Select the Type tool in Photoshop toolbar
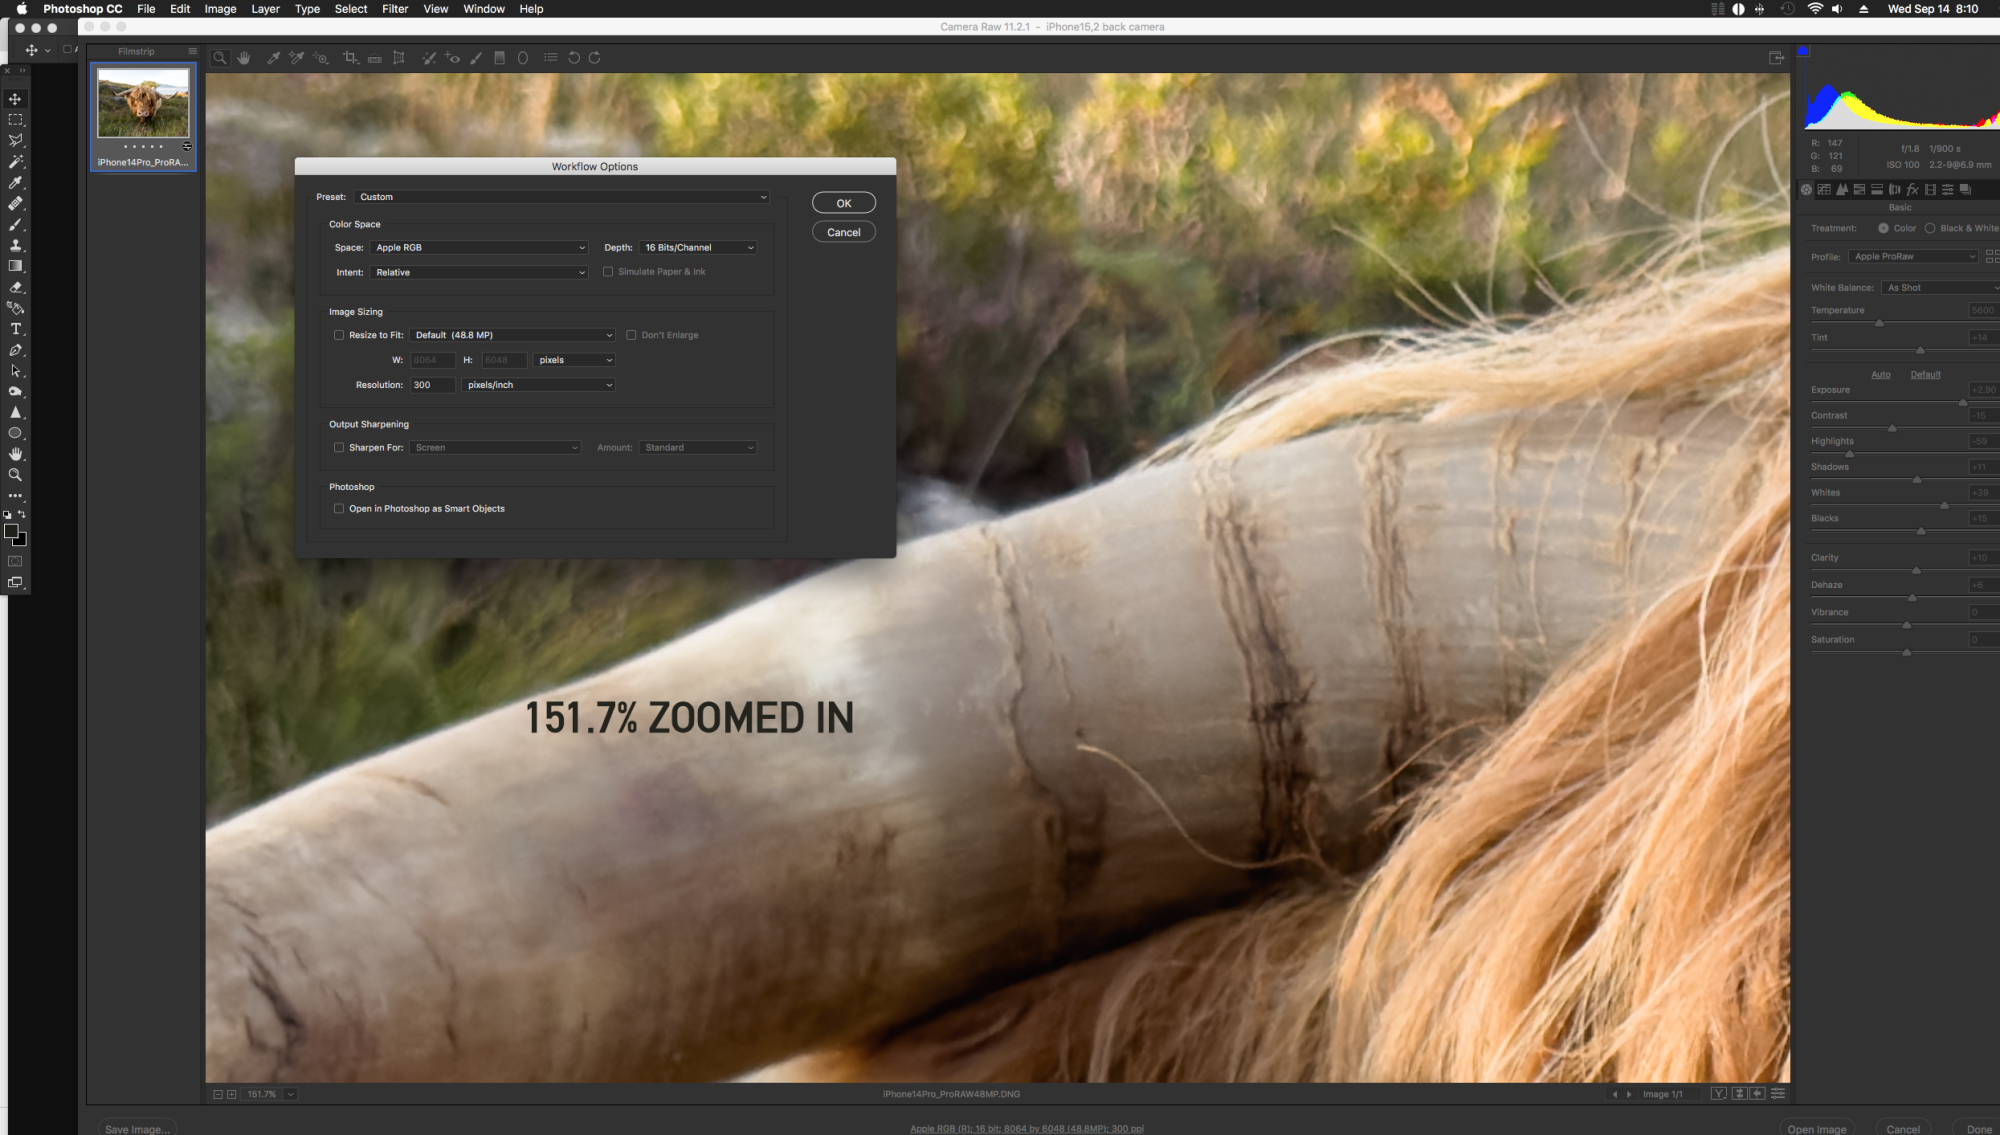The image size is (2000, 1135). click(15, 329)
